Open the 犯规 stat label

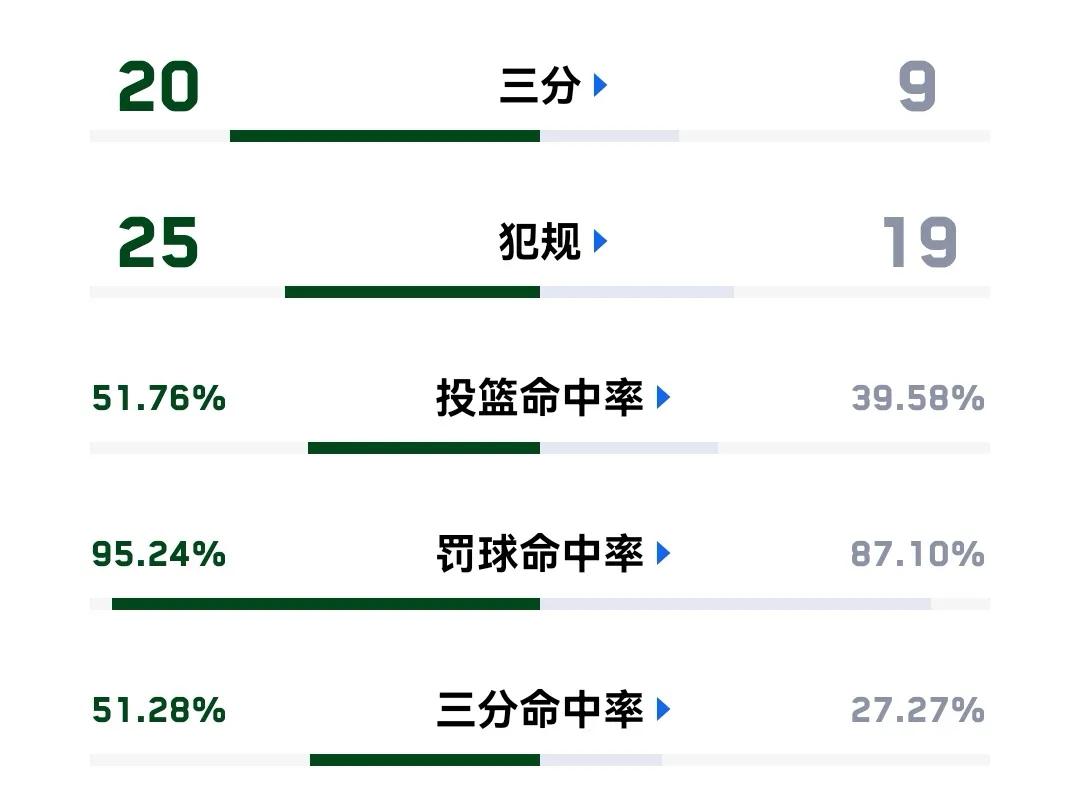pos(540,242)
